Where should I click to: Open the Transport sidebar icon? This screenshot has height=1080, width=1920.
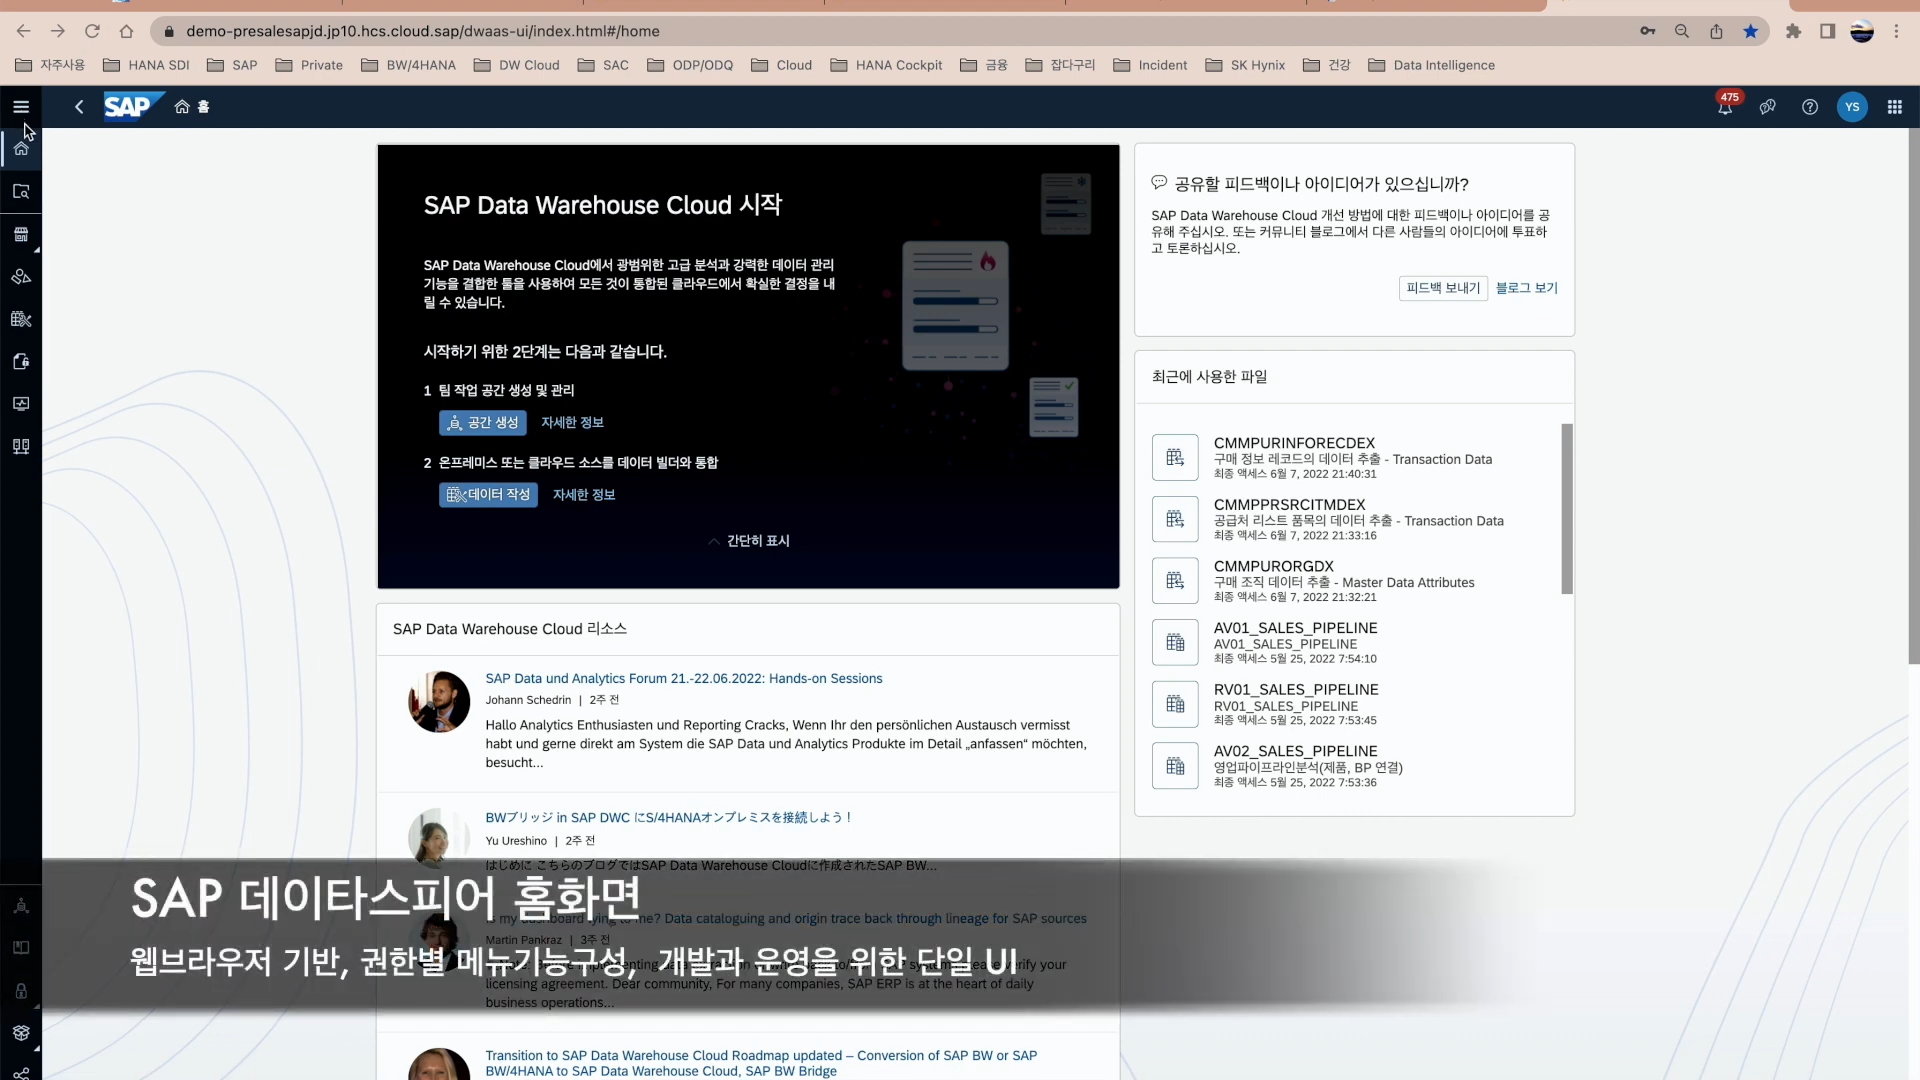tap(21, 1033)
